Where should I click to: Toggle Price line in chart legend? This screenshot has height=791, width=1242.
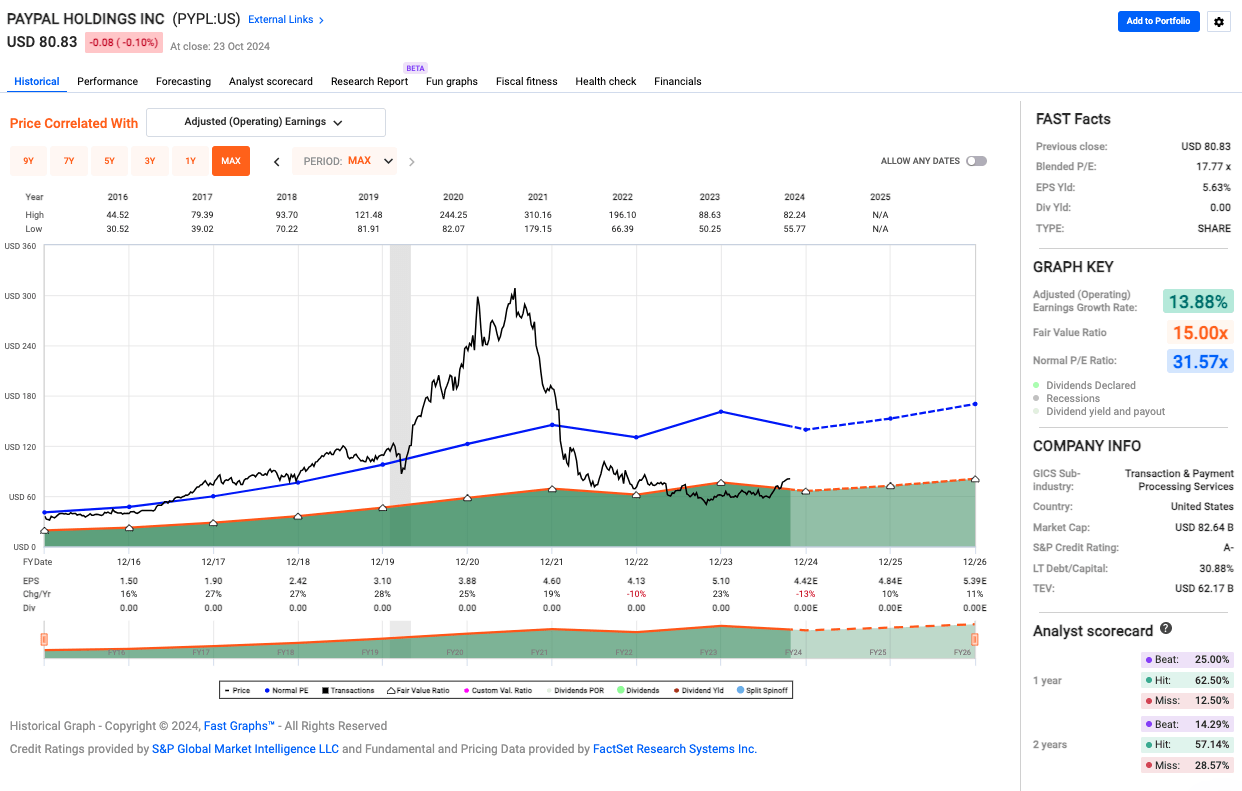(238, 690)
